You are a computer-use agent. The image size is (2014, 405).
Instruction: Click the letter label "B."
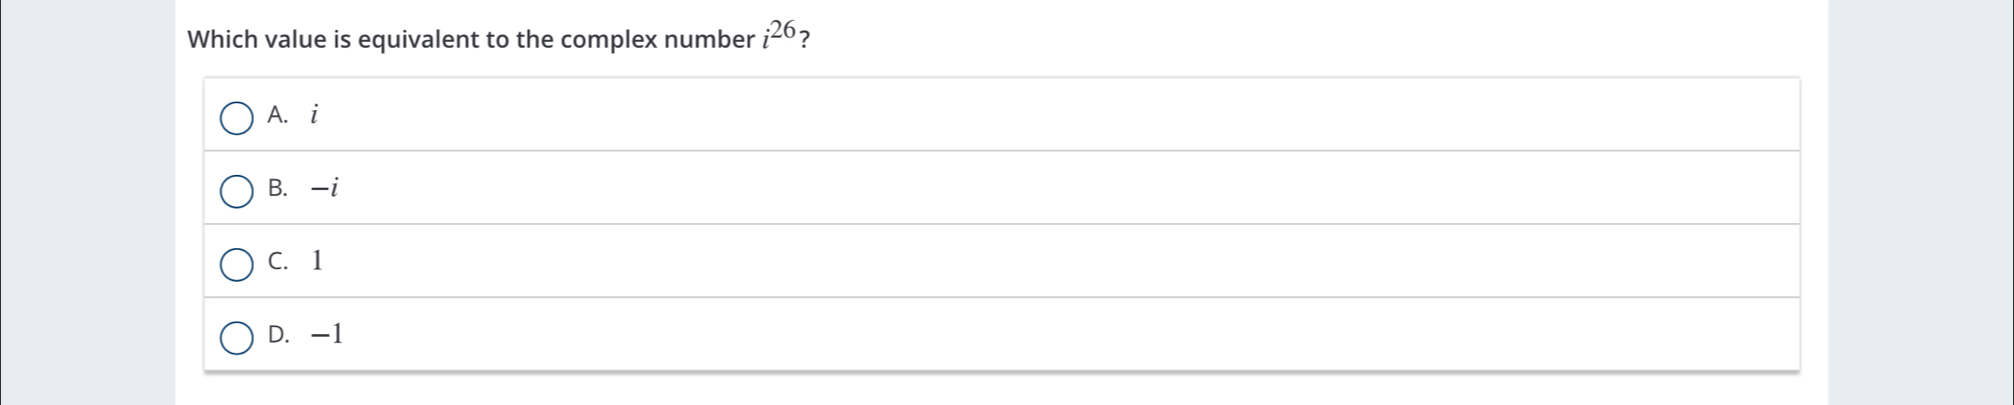278,188
